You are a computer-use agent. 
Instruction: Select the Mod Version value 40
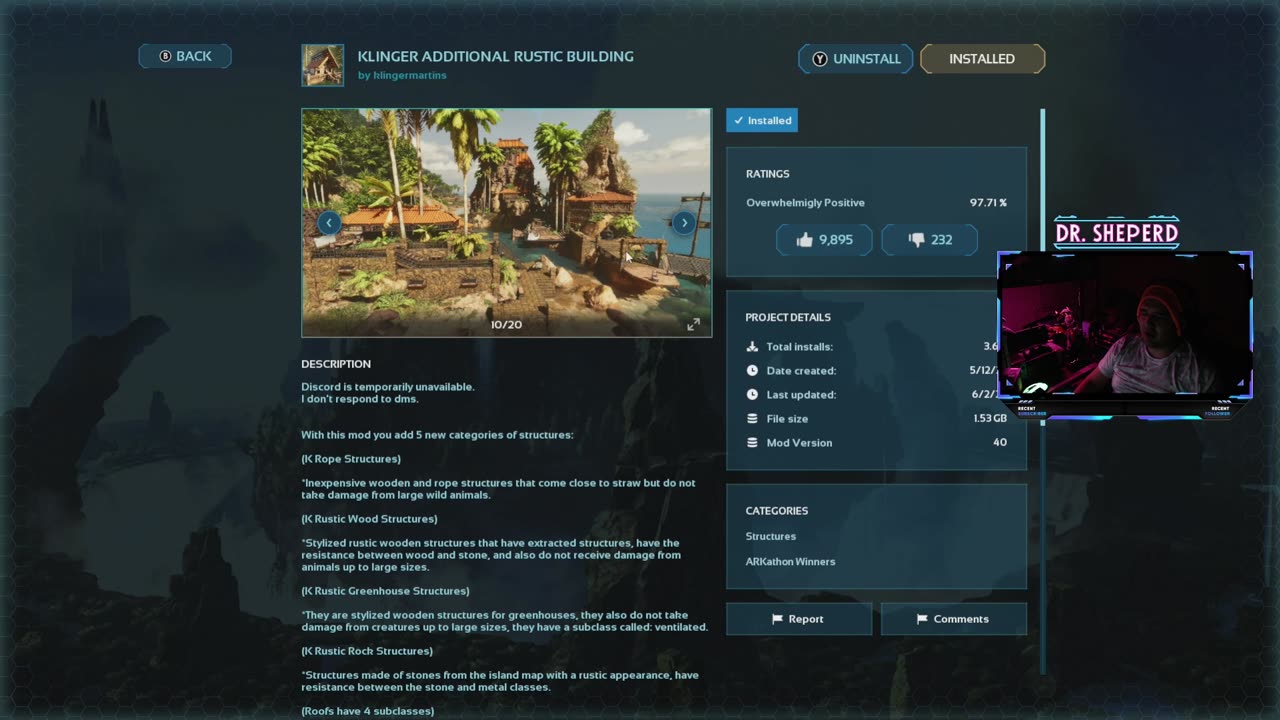[x=1000, y=443]
